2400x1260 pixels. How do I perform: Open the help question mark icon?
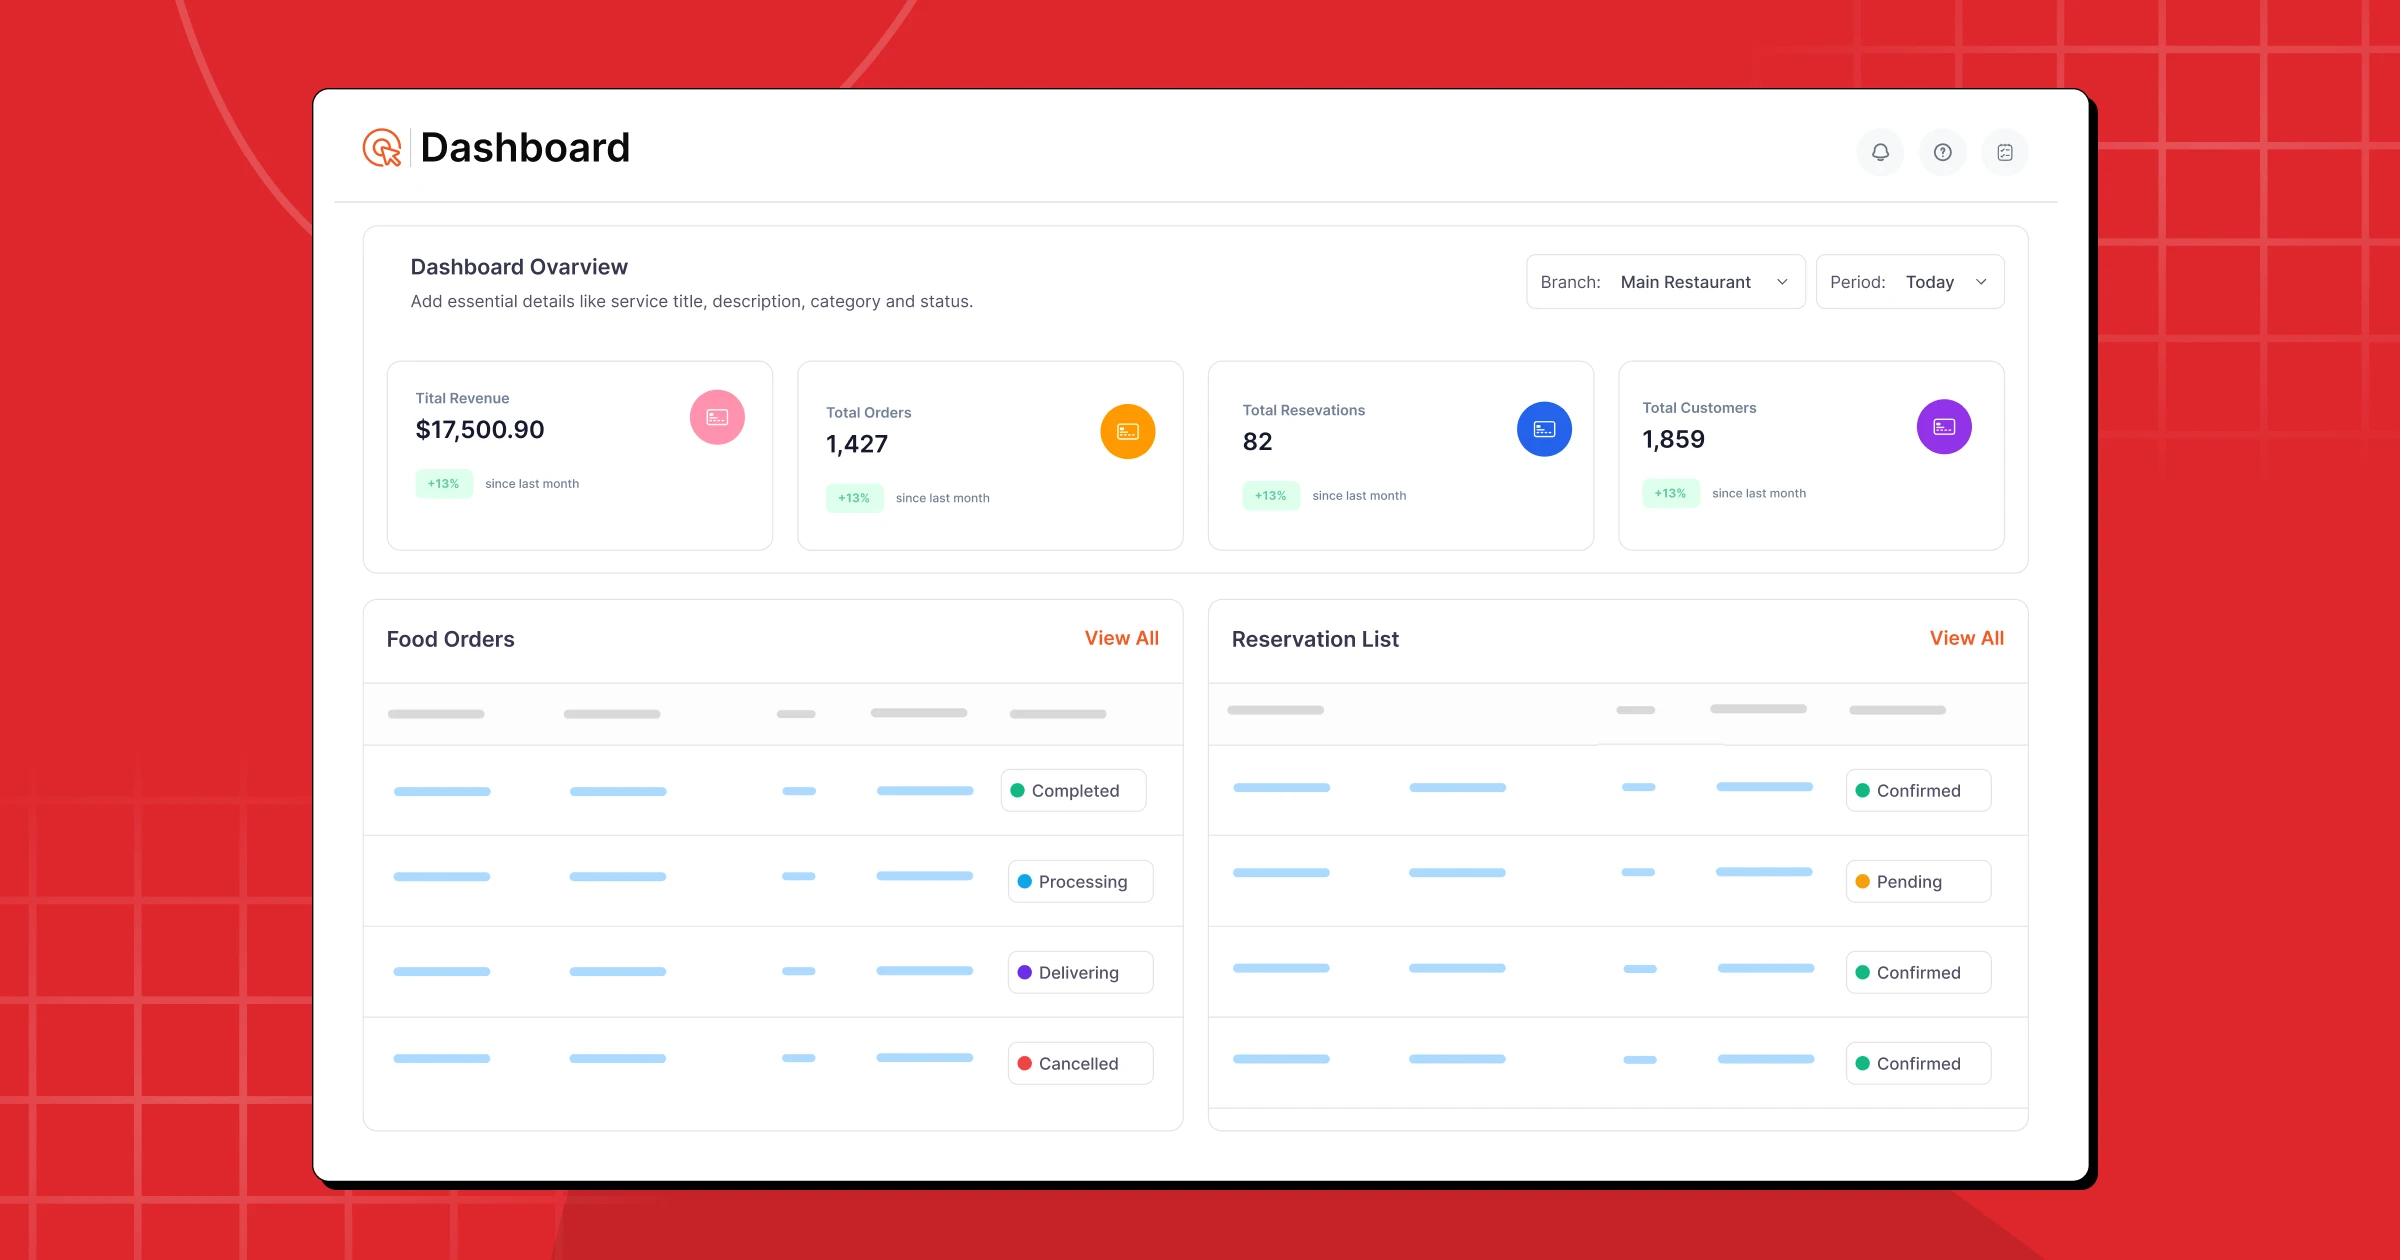[x=1942, y=152]
